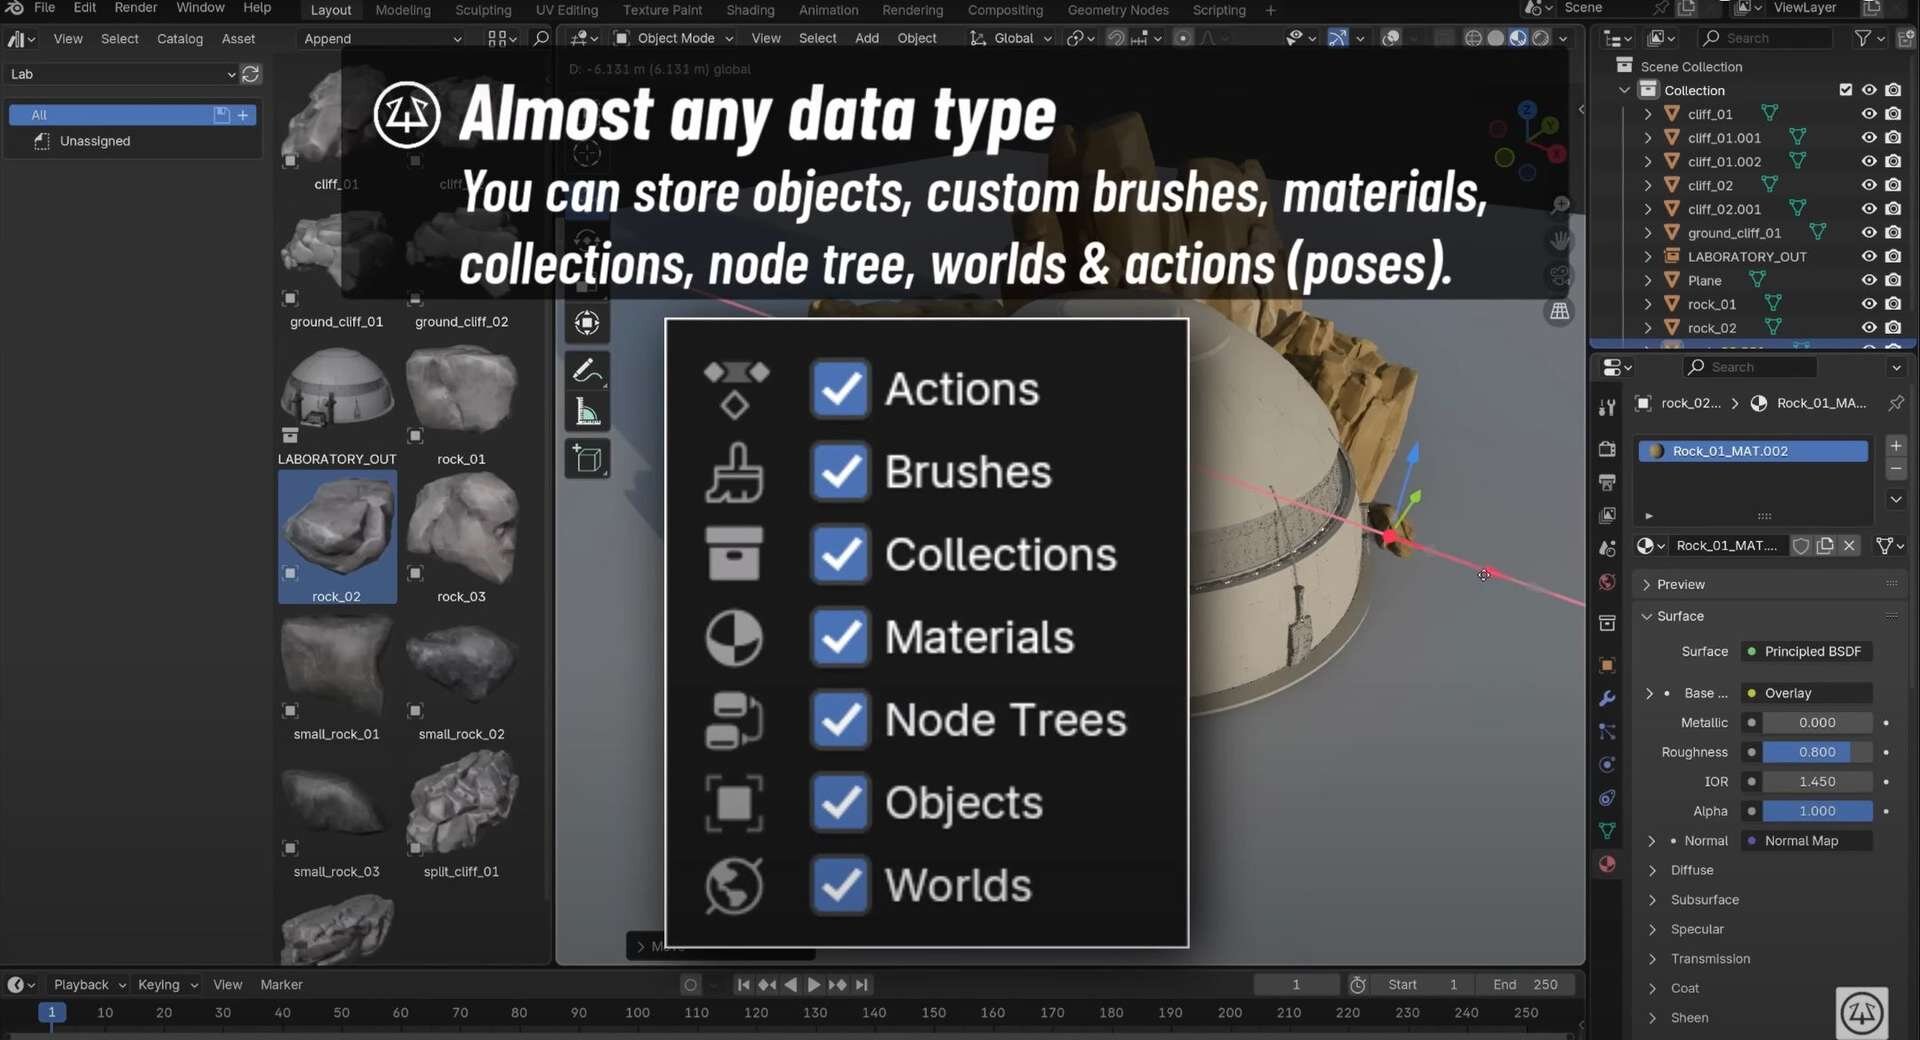
Task: Select the Add Cube tool
Action: pos(587,460)
